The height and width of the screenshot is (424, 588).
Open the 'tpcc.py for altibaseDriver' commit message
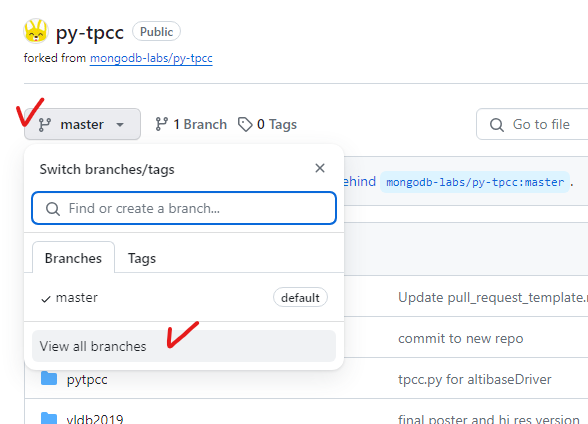tap(475, 379)
